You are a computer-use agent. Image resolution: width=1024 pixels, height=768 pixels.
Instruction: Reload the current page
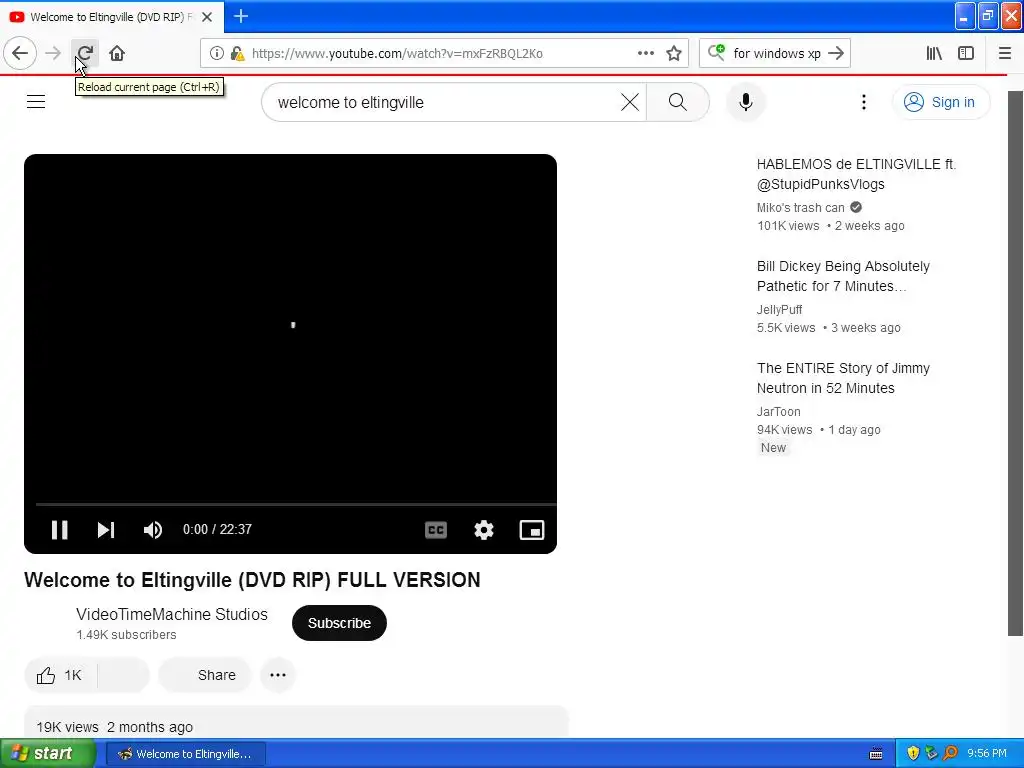[x=85, y=53]
